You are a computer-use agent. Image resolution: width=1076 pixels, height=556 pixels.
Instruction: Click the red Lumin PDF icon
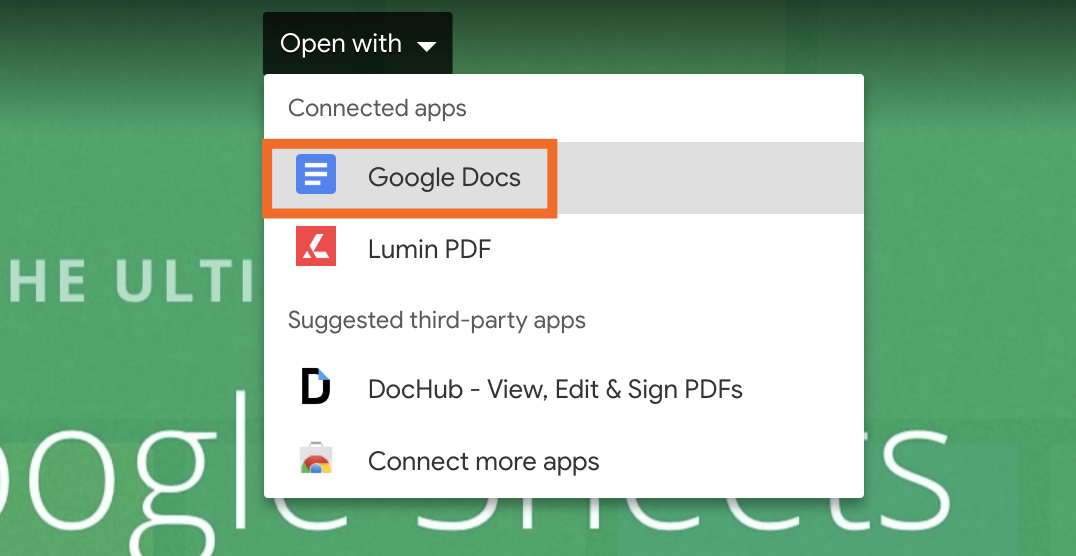tap(316, 247)
